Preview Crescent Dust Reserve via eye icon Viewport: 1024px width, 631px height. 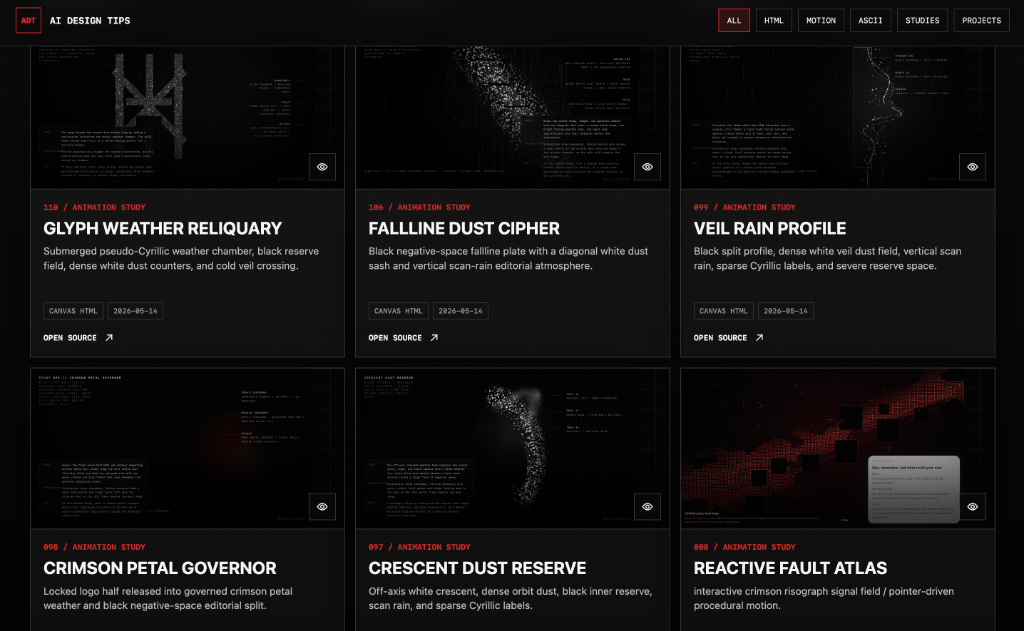(x=647, y=506)
